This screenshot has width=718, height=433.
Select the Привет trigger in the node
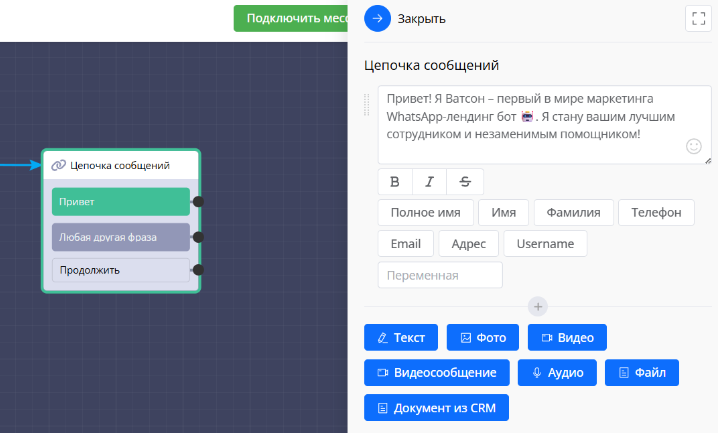click(x=120, y=201)
